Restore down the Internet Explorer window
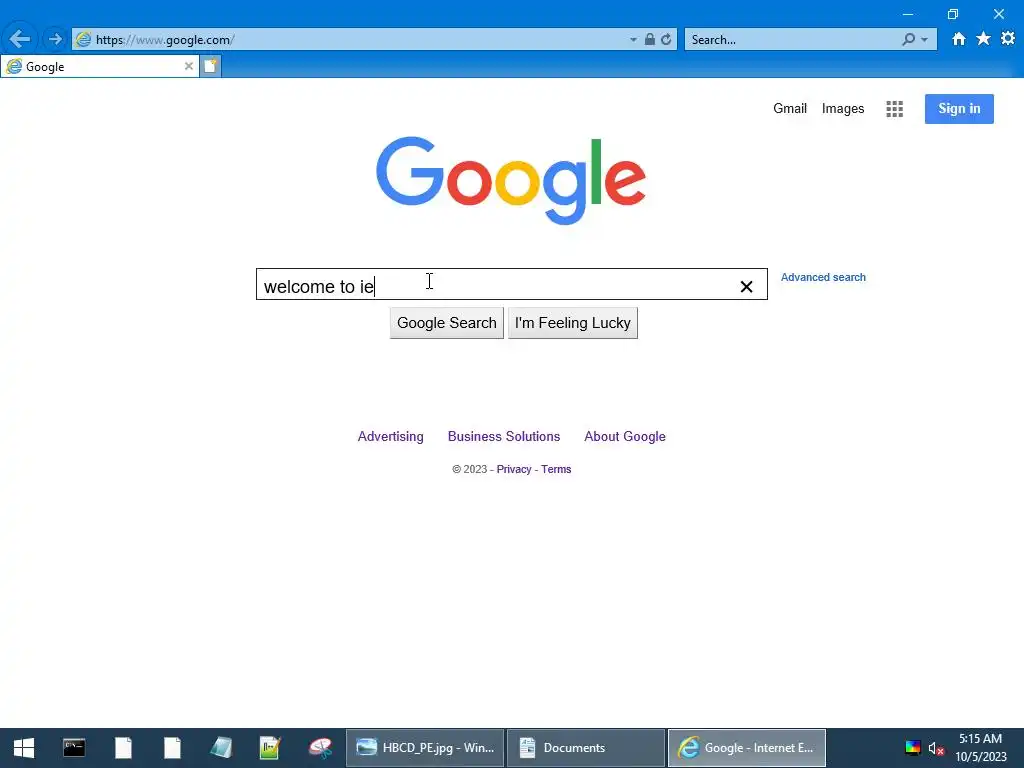Image resolution: width=1024 pixels, height=768 pixels. 953,14
